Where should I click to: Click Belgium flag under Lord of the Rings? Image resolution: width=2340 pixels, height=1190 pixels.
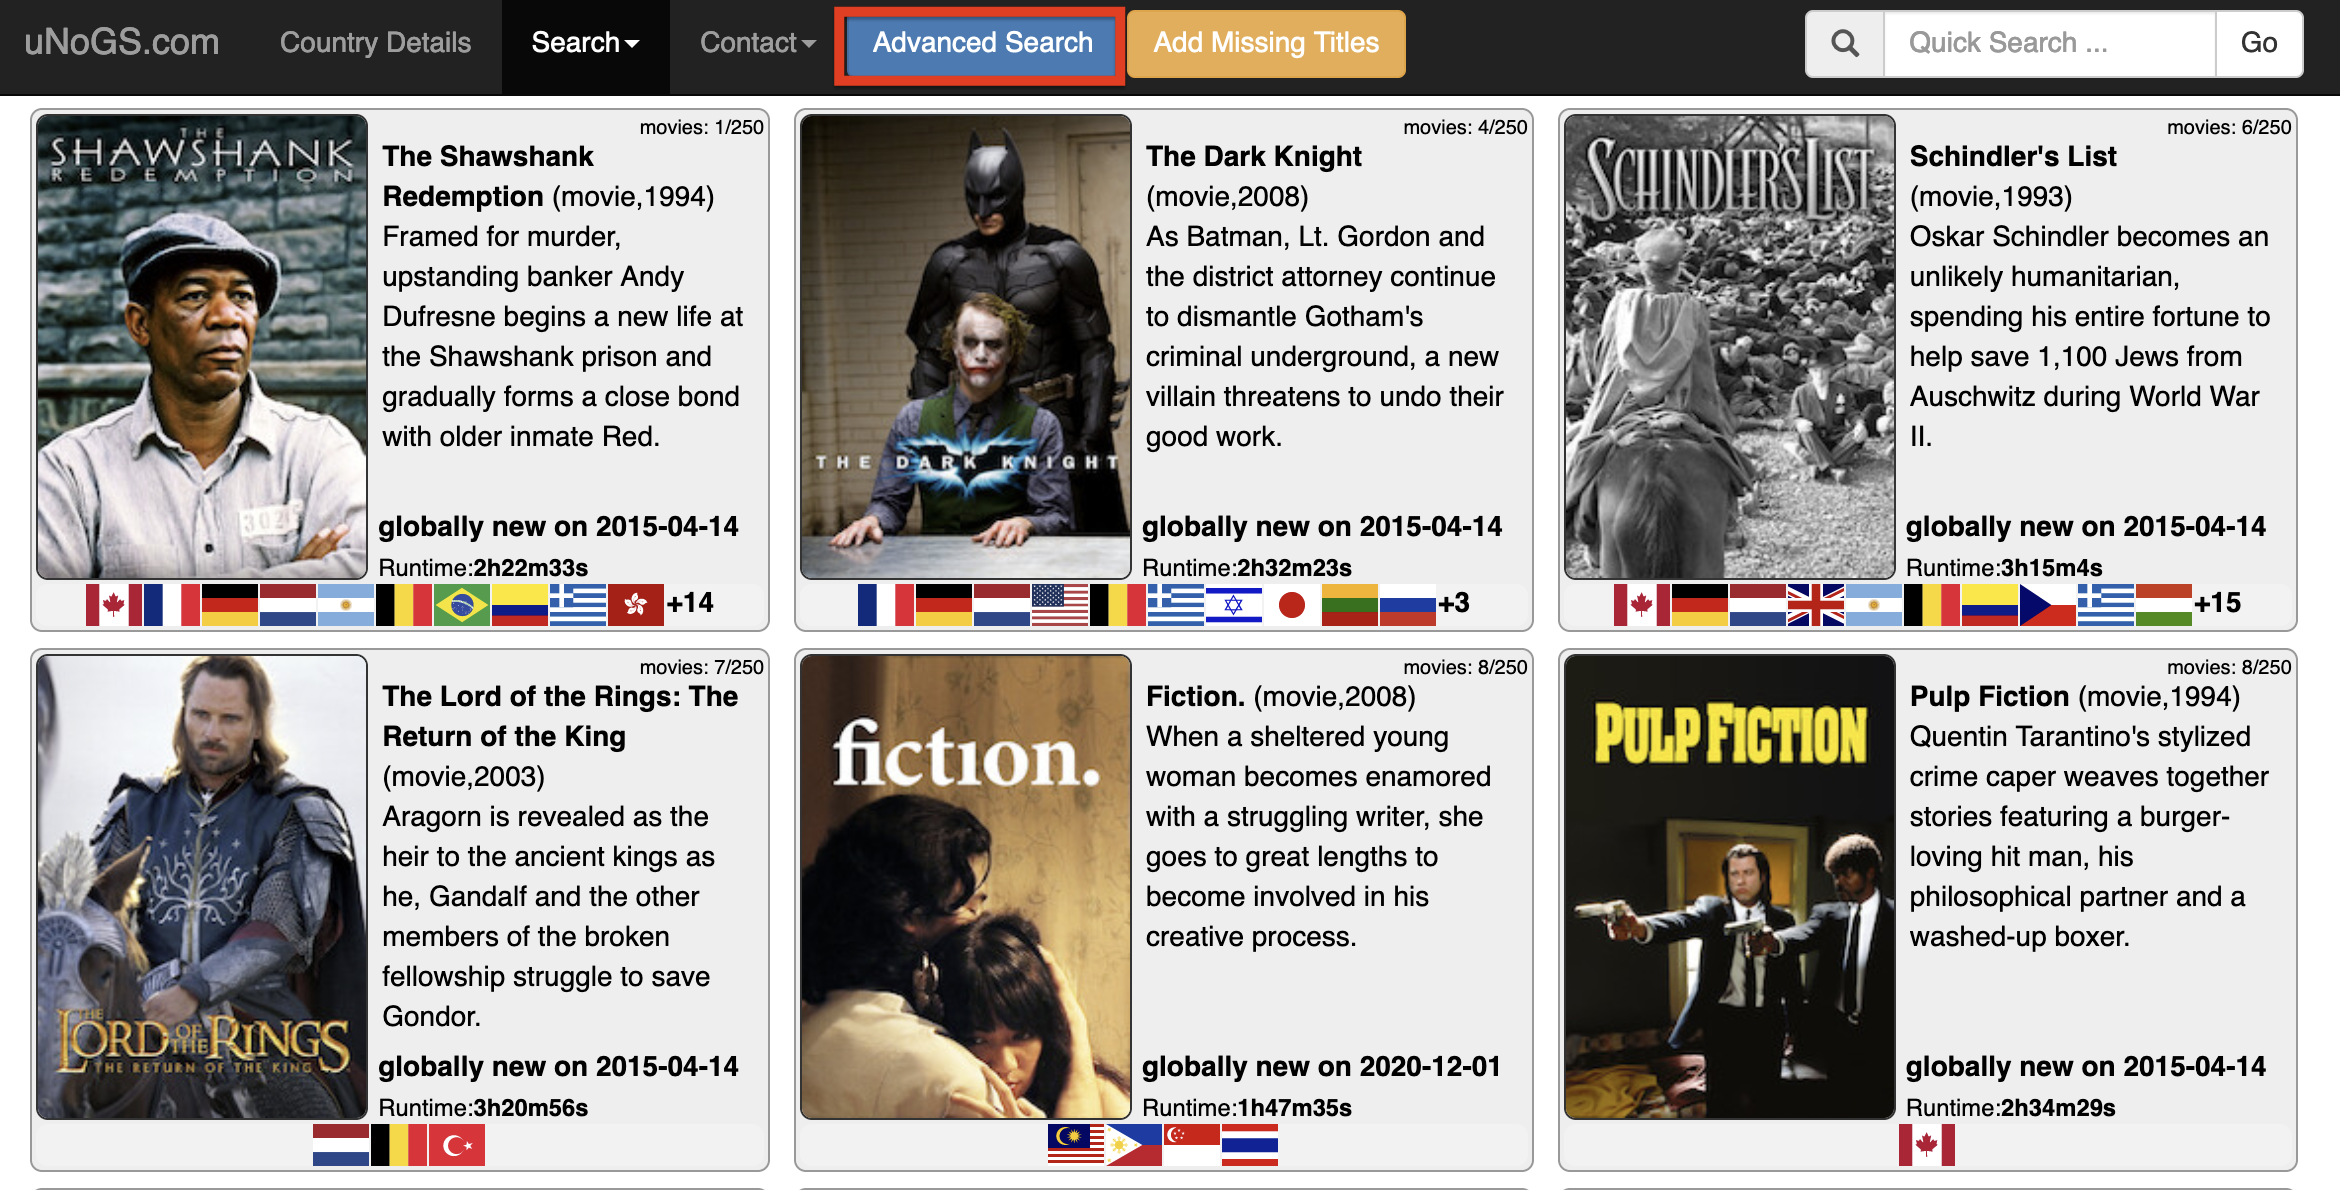click(399, 1145)
